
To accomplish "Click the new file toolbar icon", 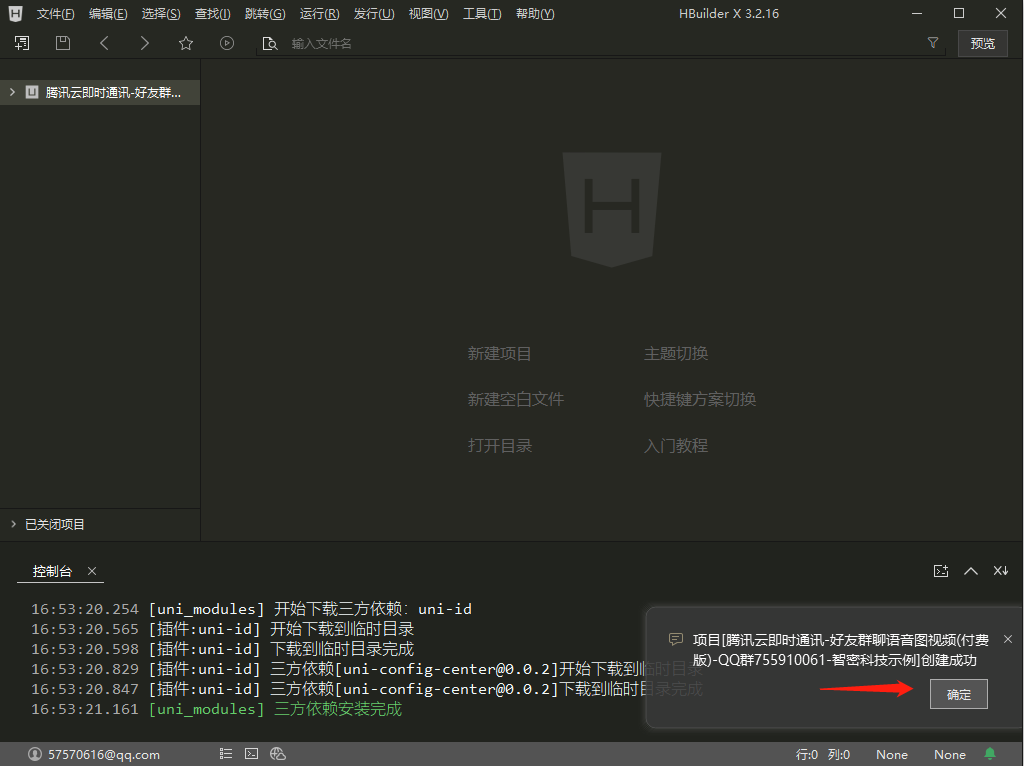I will coord(22,43).
